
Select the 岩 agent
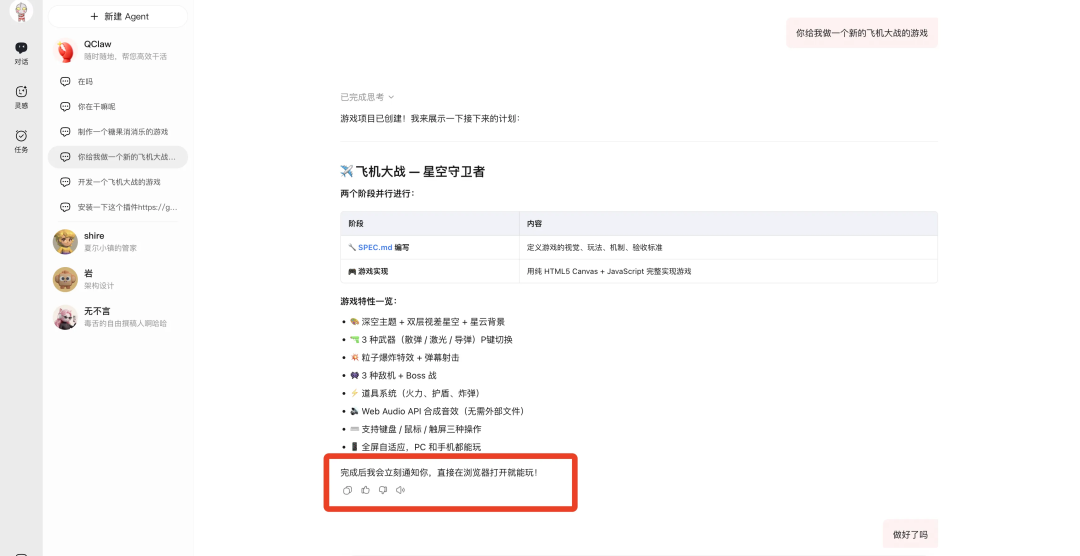click(x=118, y=279)
